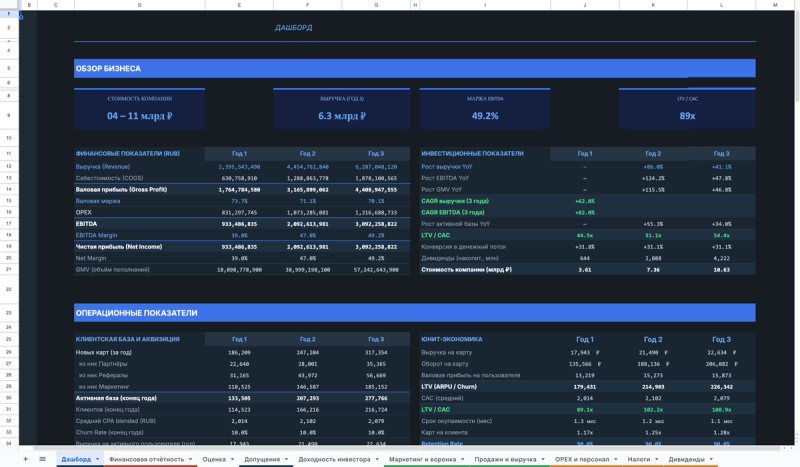Open the Финансовая отчётность sheet tab
800x467 pixels.
click(x=146, y=459)
